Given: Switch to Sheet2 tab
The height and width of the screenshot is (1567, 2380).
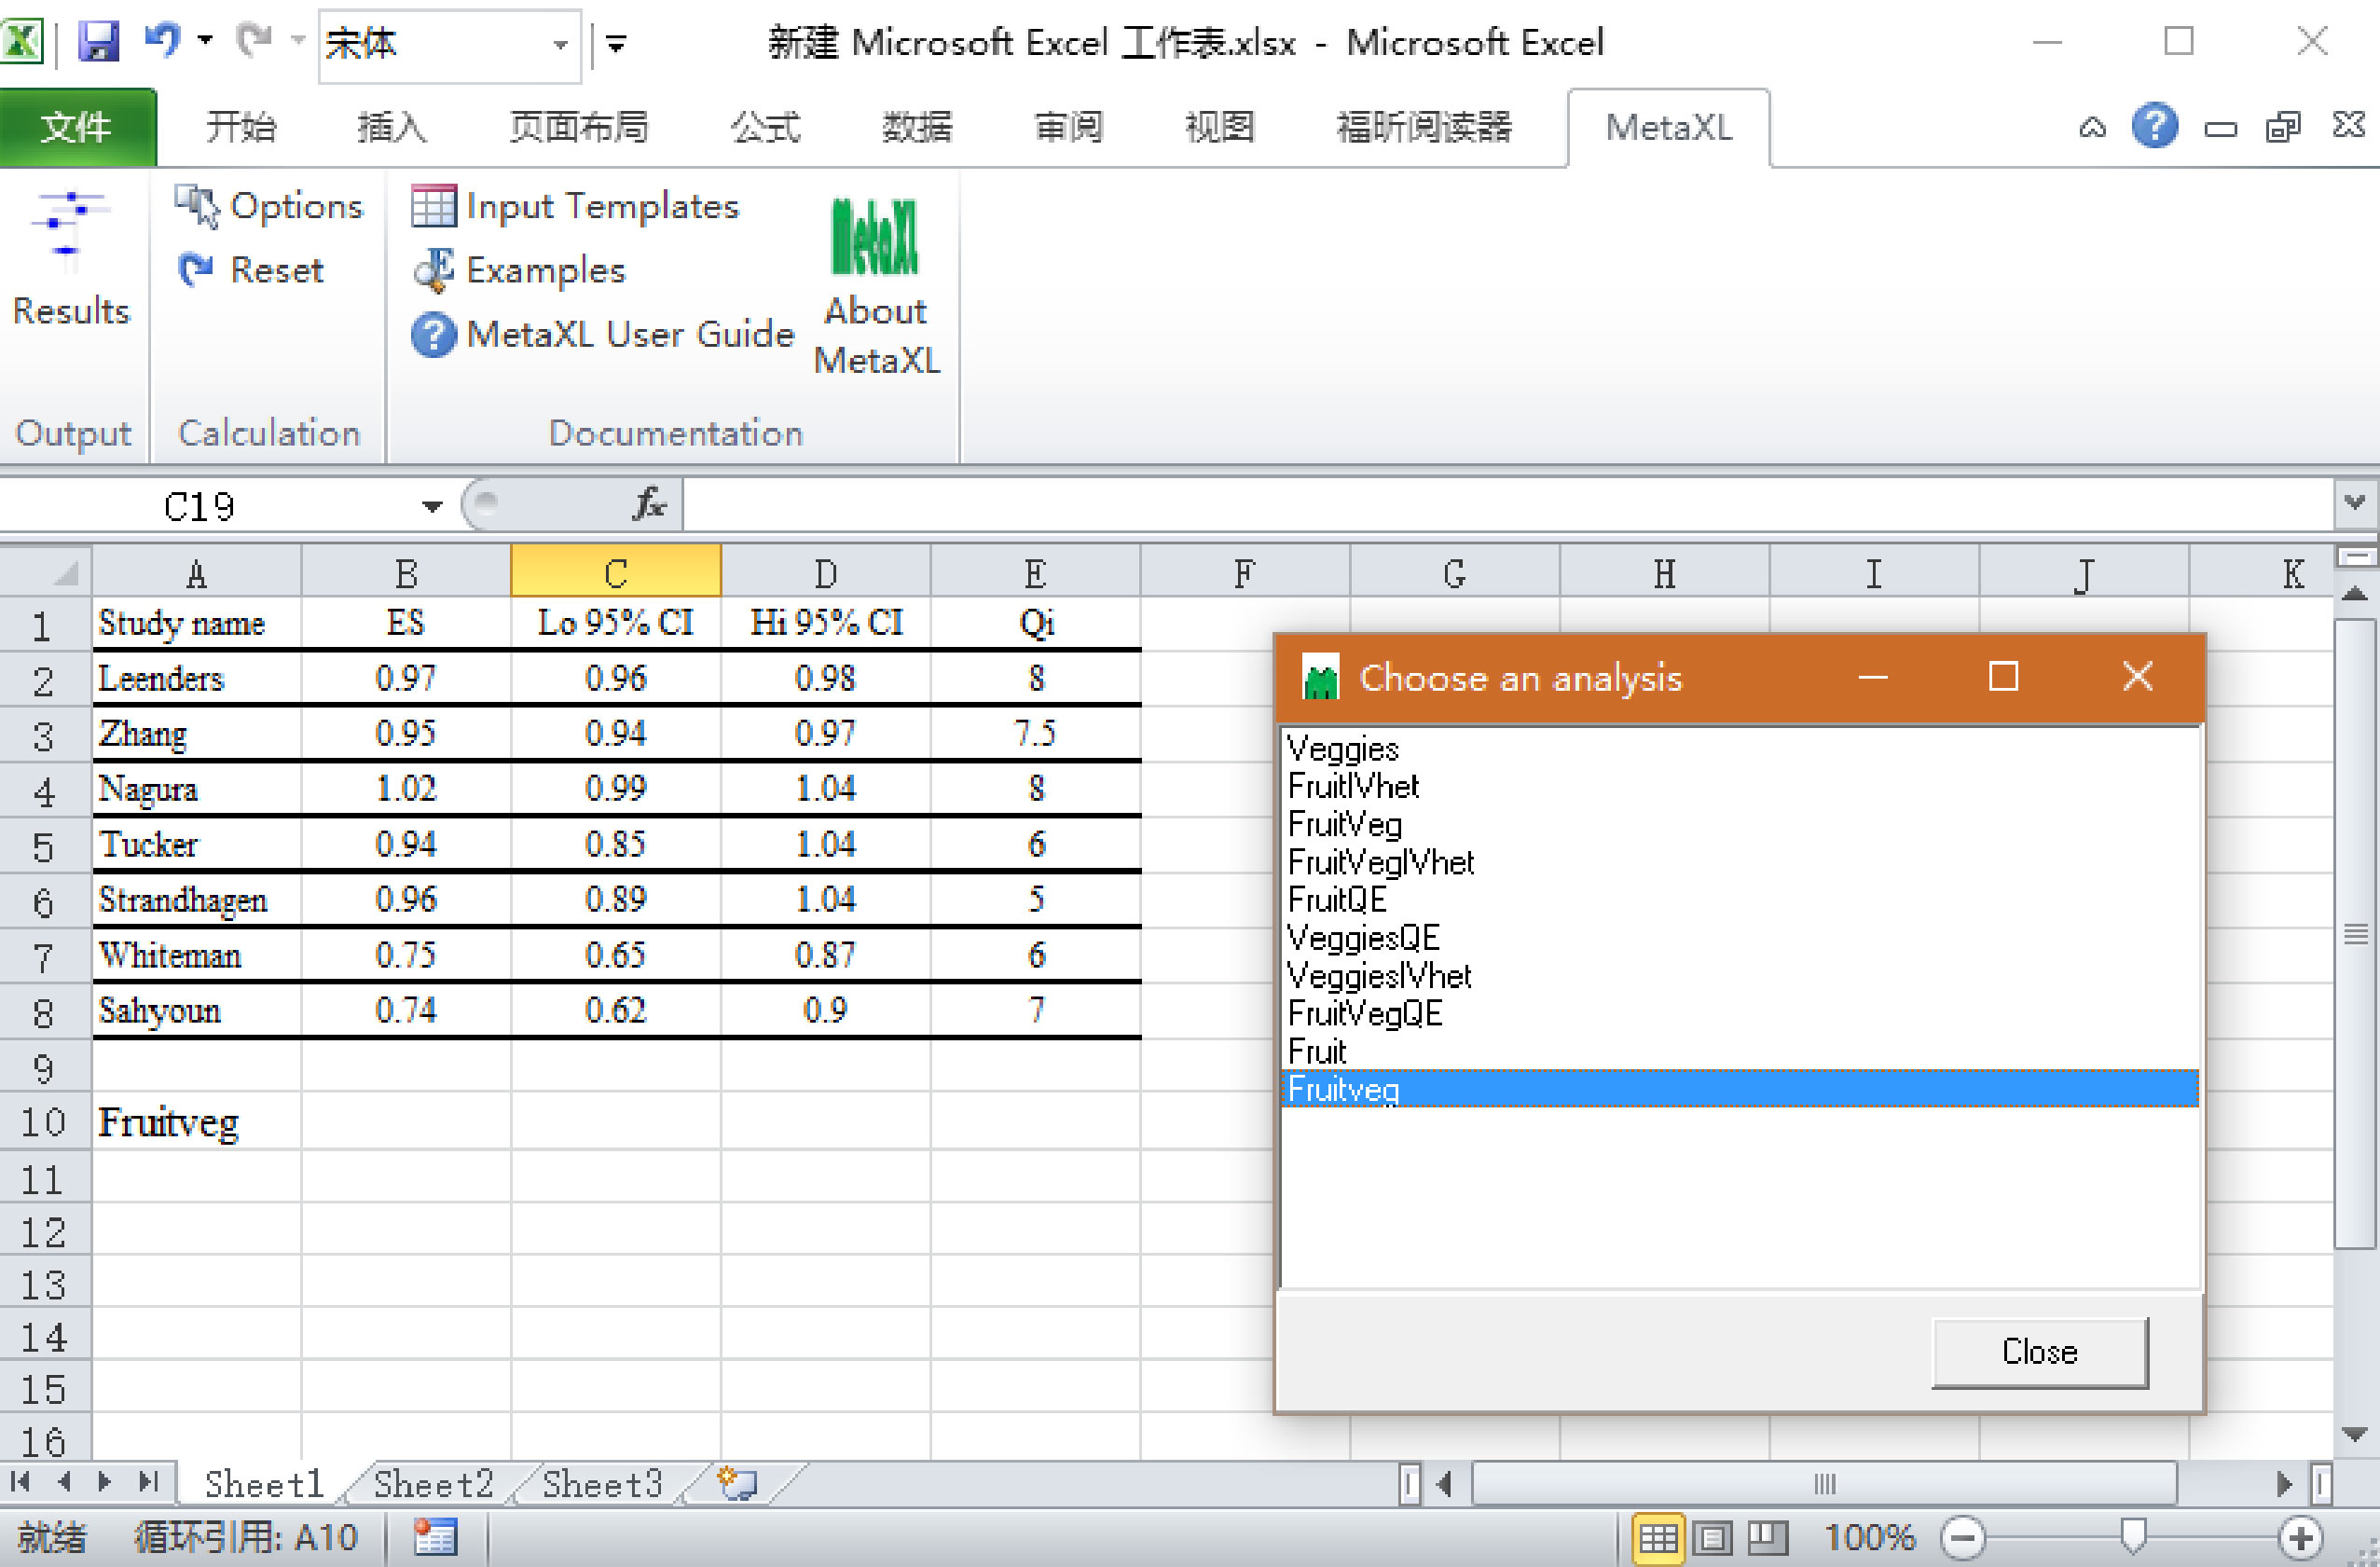Looking at the screenshot, I should 434,1483.
